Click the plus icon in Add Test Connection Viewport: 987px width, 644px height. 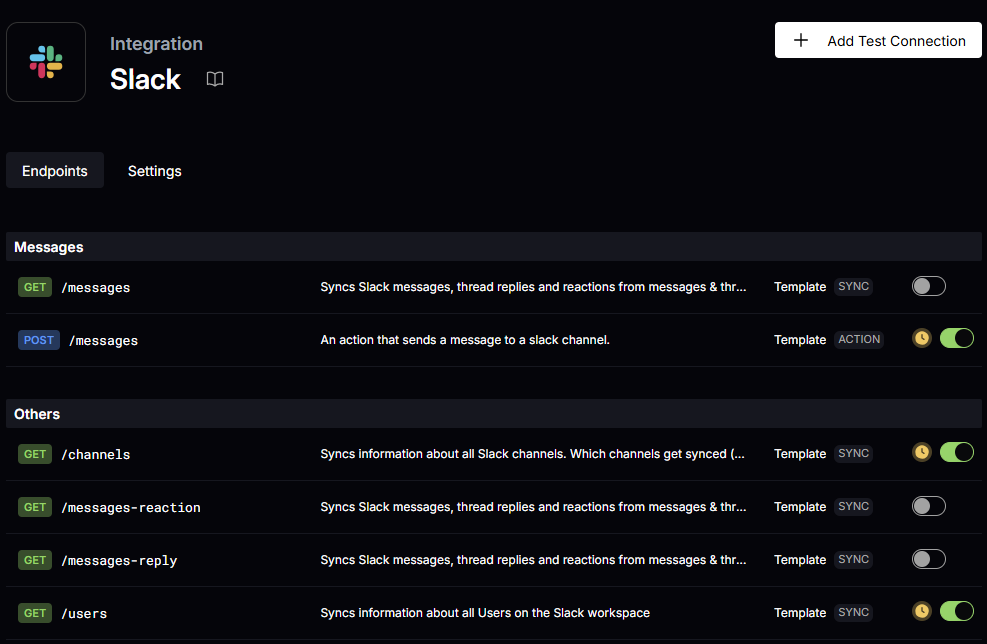pyautogui.click(x=801, y=41)
